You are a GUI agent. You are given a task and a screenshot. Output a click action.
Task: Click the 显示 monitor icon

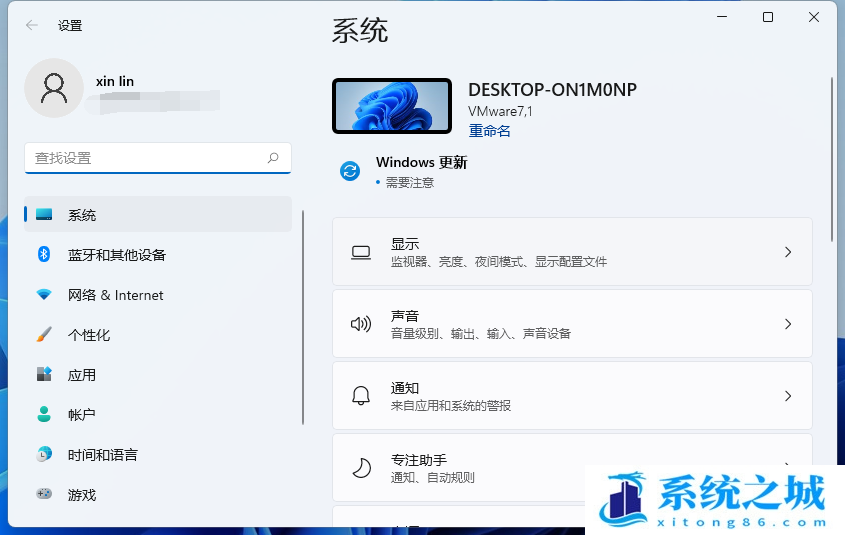(x=361, y=252)
